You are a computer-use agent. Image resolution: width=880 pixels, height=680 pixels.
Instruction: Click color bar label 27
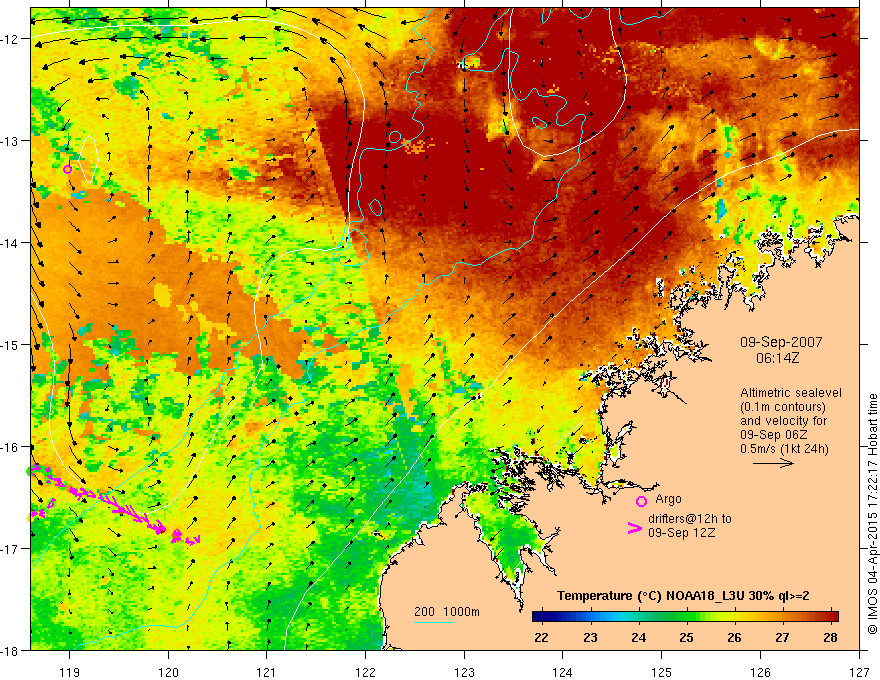pyautogui.click(x=782, y=637)
